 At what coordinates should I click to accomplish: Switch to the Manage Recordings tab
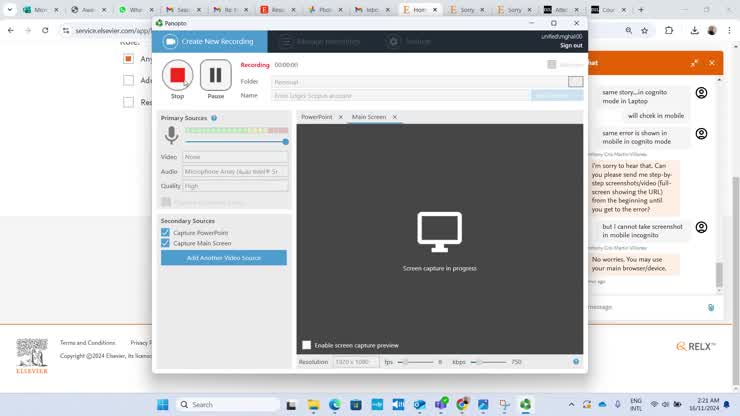[320, 42]
